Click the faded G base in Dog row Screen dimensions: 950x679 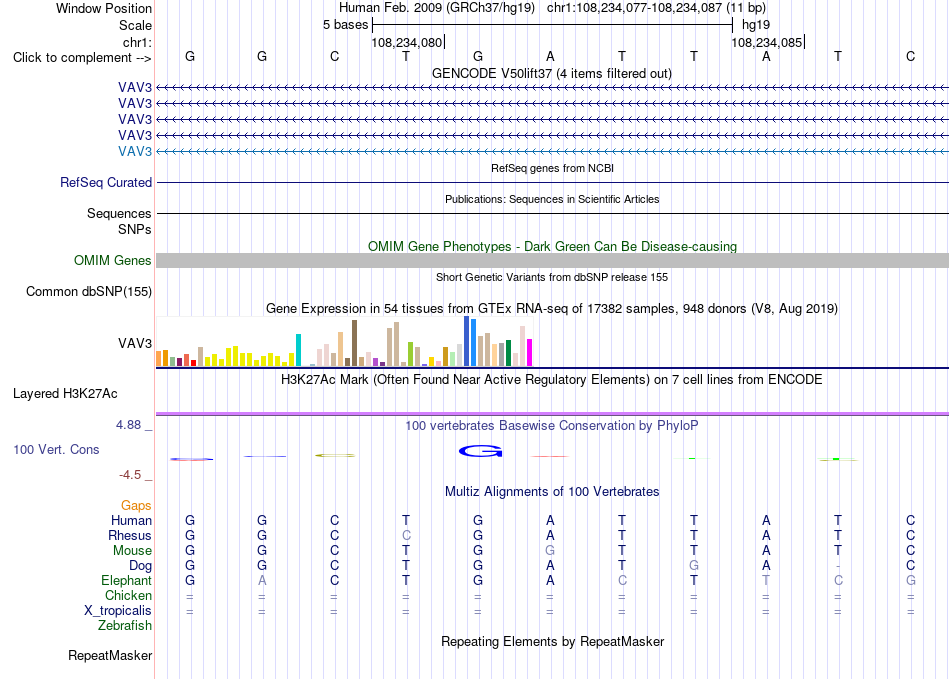tap(694, 566)
